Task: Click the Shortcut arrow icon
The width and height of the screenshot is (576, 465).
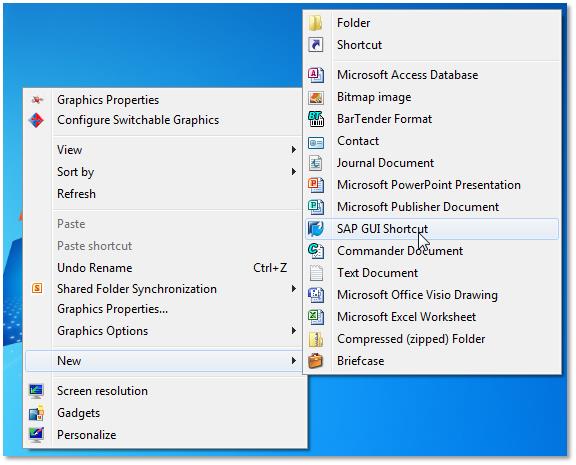Action: point(316,45)
